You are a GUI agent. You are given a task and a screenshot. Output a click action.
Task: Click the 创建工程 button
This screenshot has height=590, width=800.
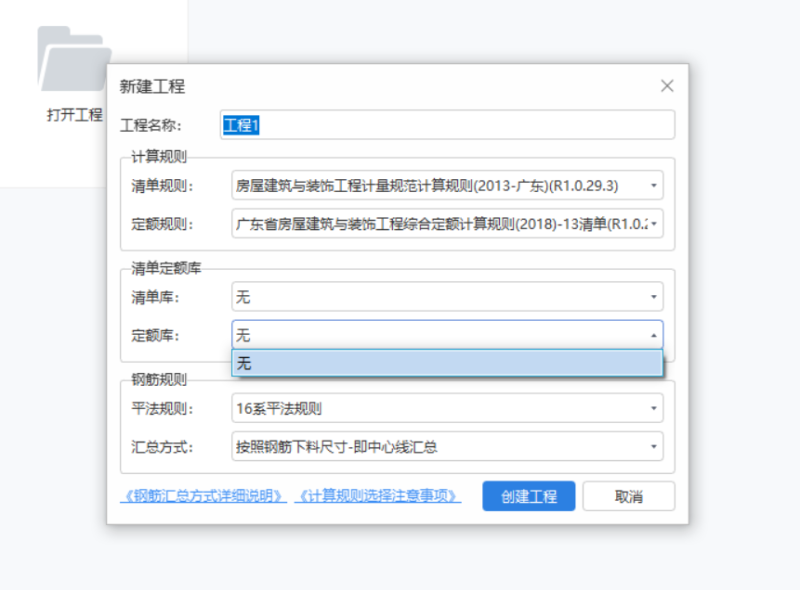point(528,496)
